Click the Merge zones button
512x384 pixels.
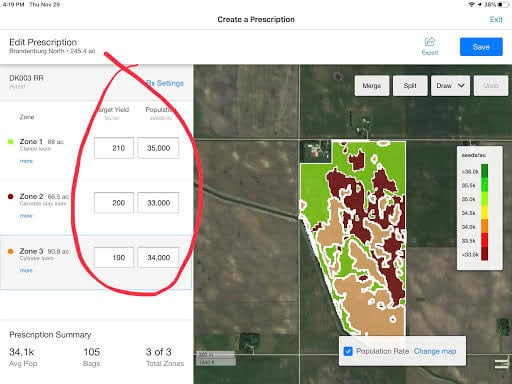[x=372, y=86]
